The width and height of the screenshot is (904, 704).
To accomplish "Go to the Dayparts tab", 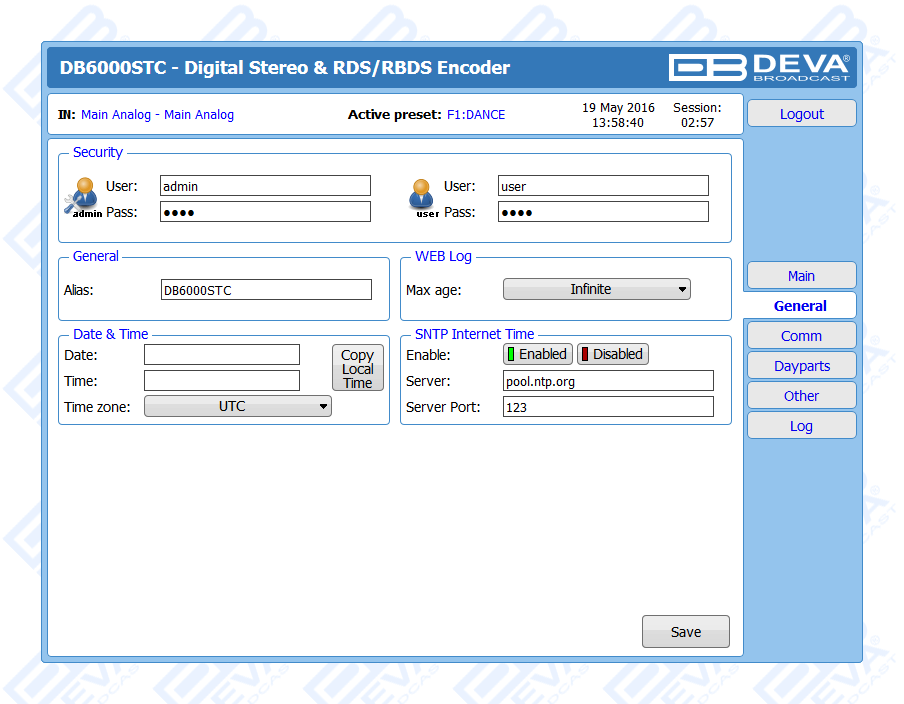I will point(801,366).
